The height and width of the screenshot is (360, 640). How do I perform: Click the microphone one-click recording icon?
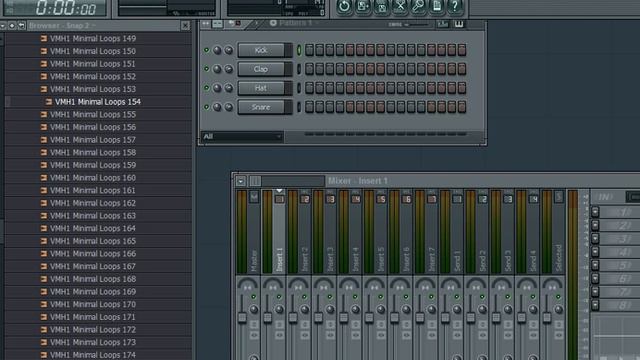[418, 6]
